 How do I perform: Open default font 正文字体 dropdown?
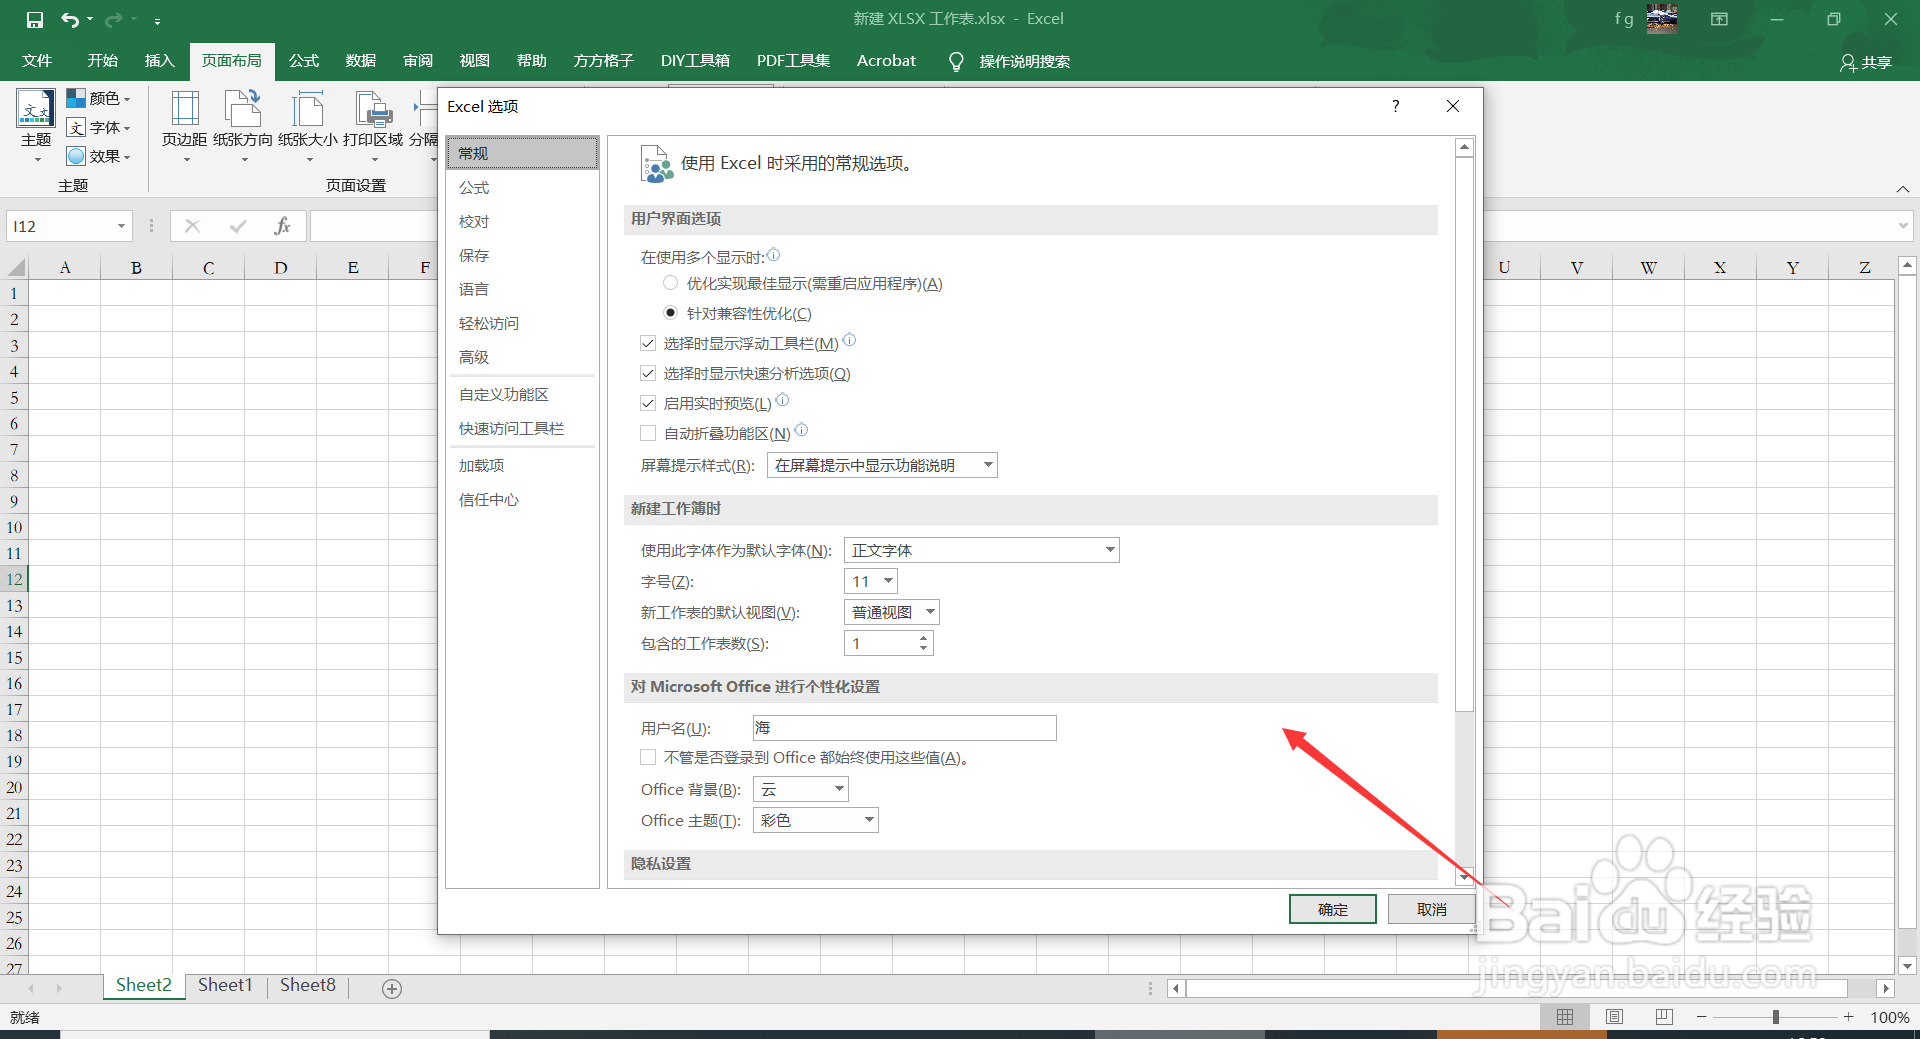[982, 550]
